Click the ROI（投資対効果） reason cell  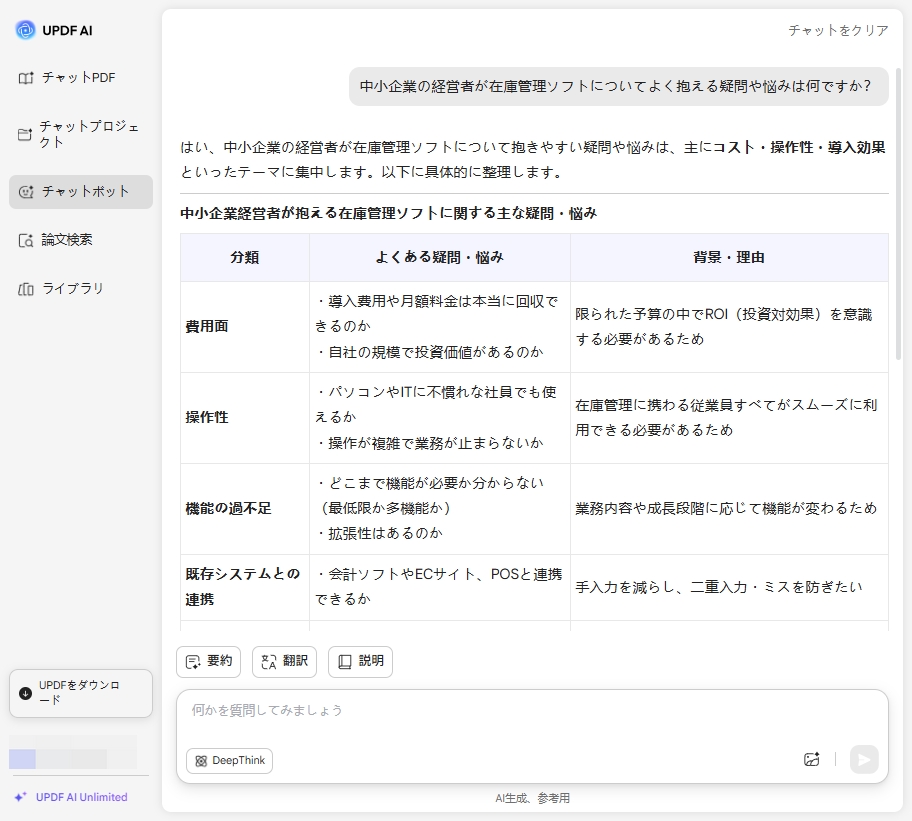click(729, 327)
